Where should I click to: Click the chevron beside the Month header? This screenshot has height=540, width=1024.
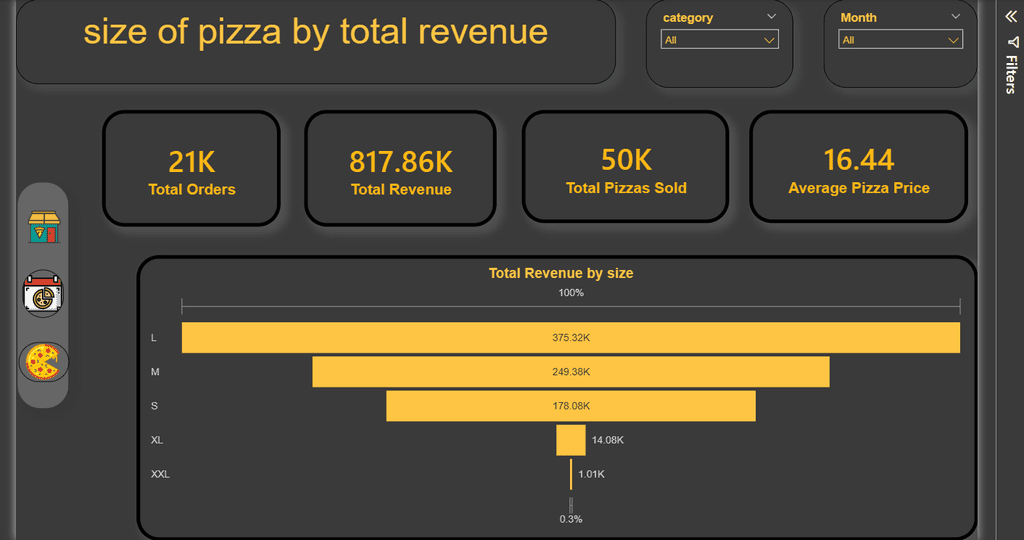pyautogui.click(x=956, y=17)
